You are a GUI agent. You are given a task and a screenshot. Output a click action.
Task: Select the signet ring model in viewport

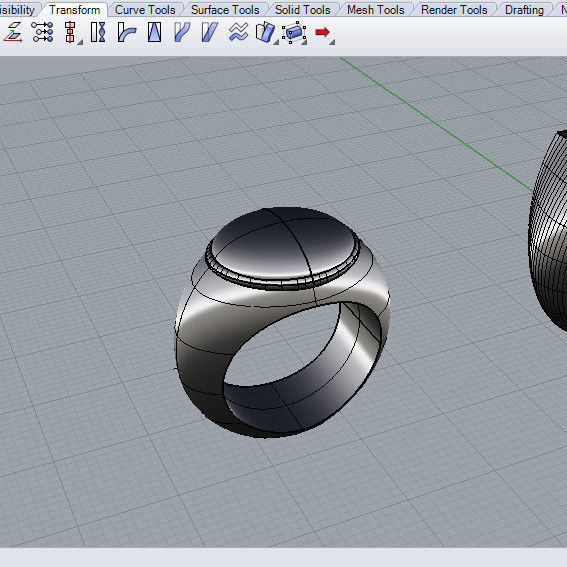click(282, 322)
